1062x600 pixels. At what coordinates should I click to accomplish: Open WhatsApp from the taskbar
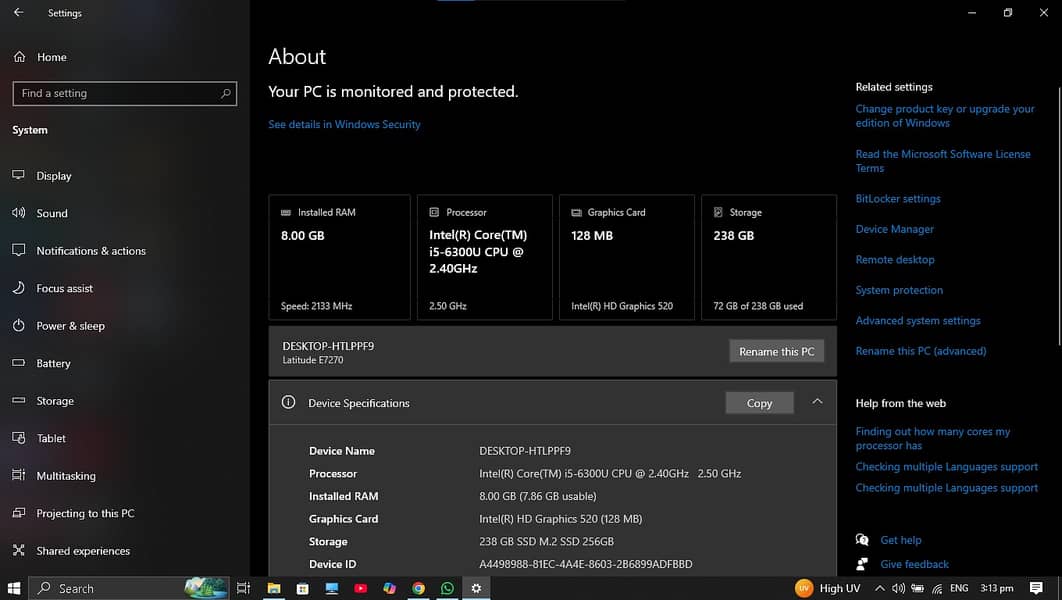[x=447, y=589]
